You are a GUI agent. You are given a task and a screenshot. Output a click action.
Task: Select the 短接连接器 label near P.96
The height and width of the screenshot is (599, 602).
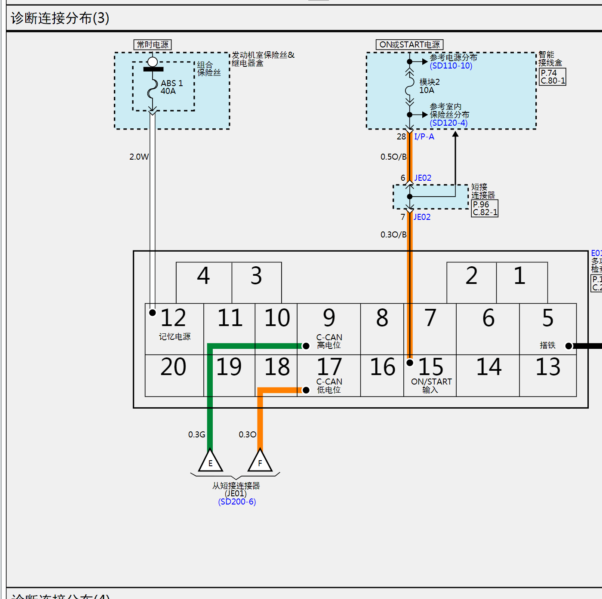click(483, 191)
